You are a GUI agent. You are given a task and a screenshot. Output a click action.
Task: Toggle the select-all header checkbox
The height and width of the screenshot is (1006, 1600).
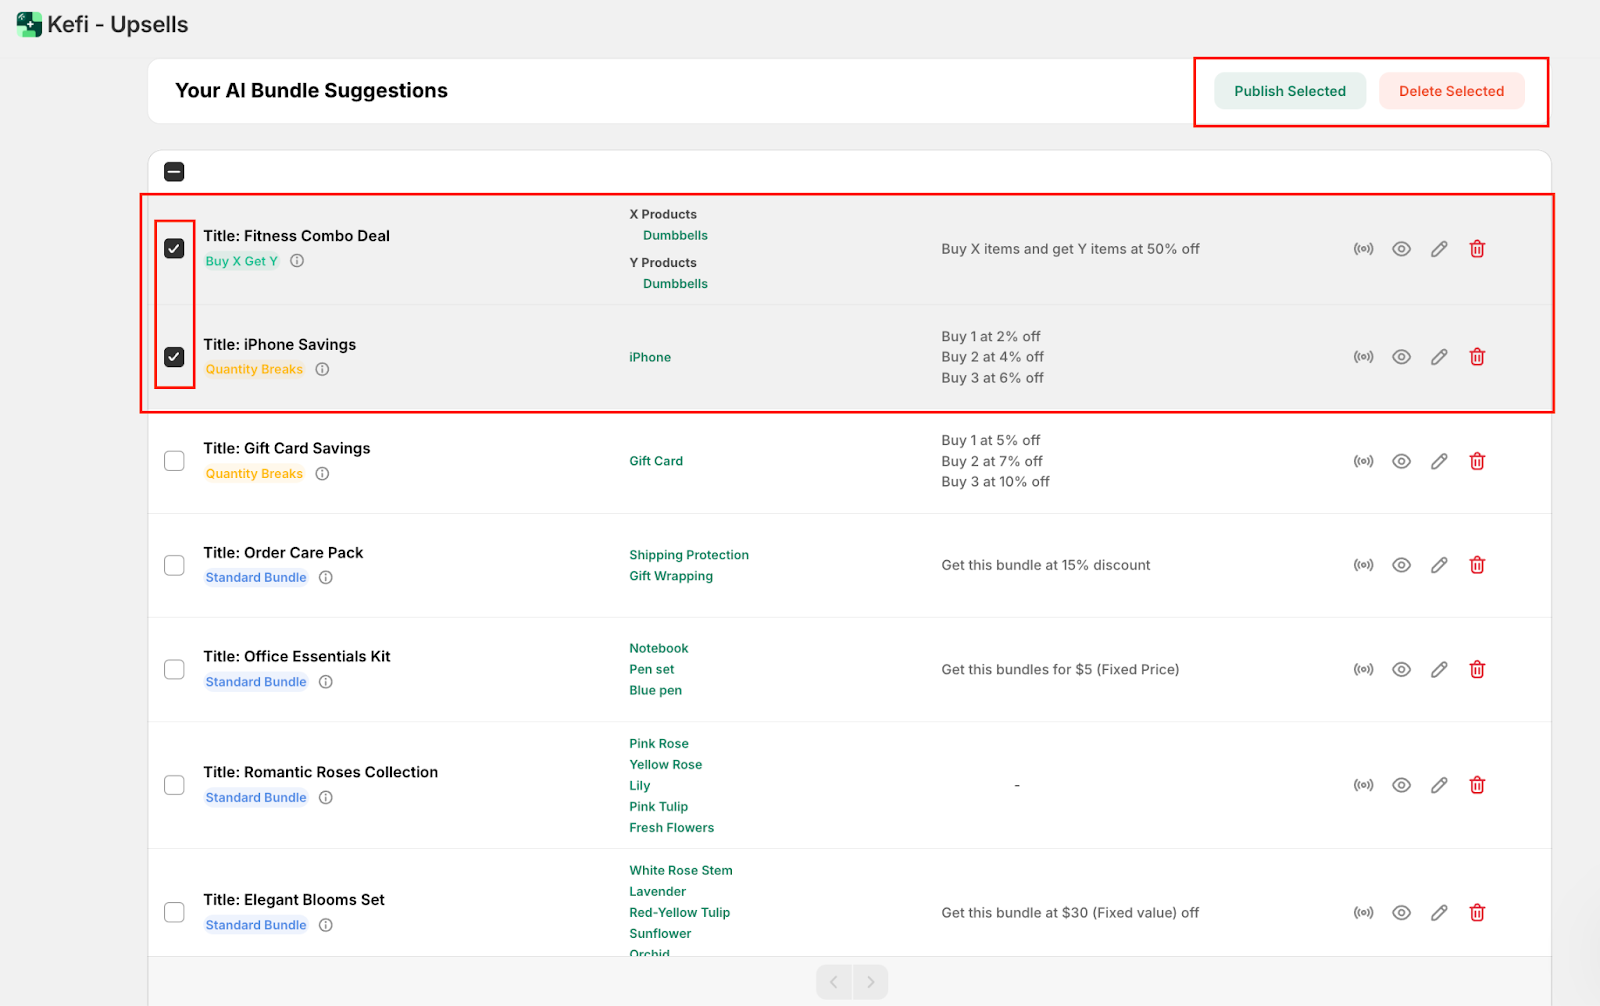coord(174,172)
